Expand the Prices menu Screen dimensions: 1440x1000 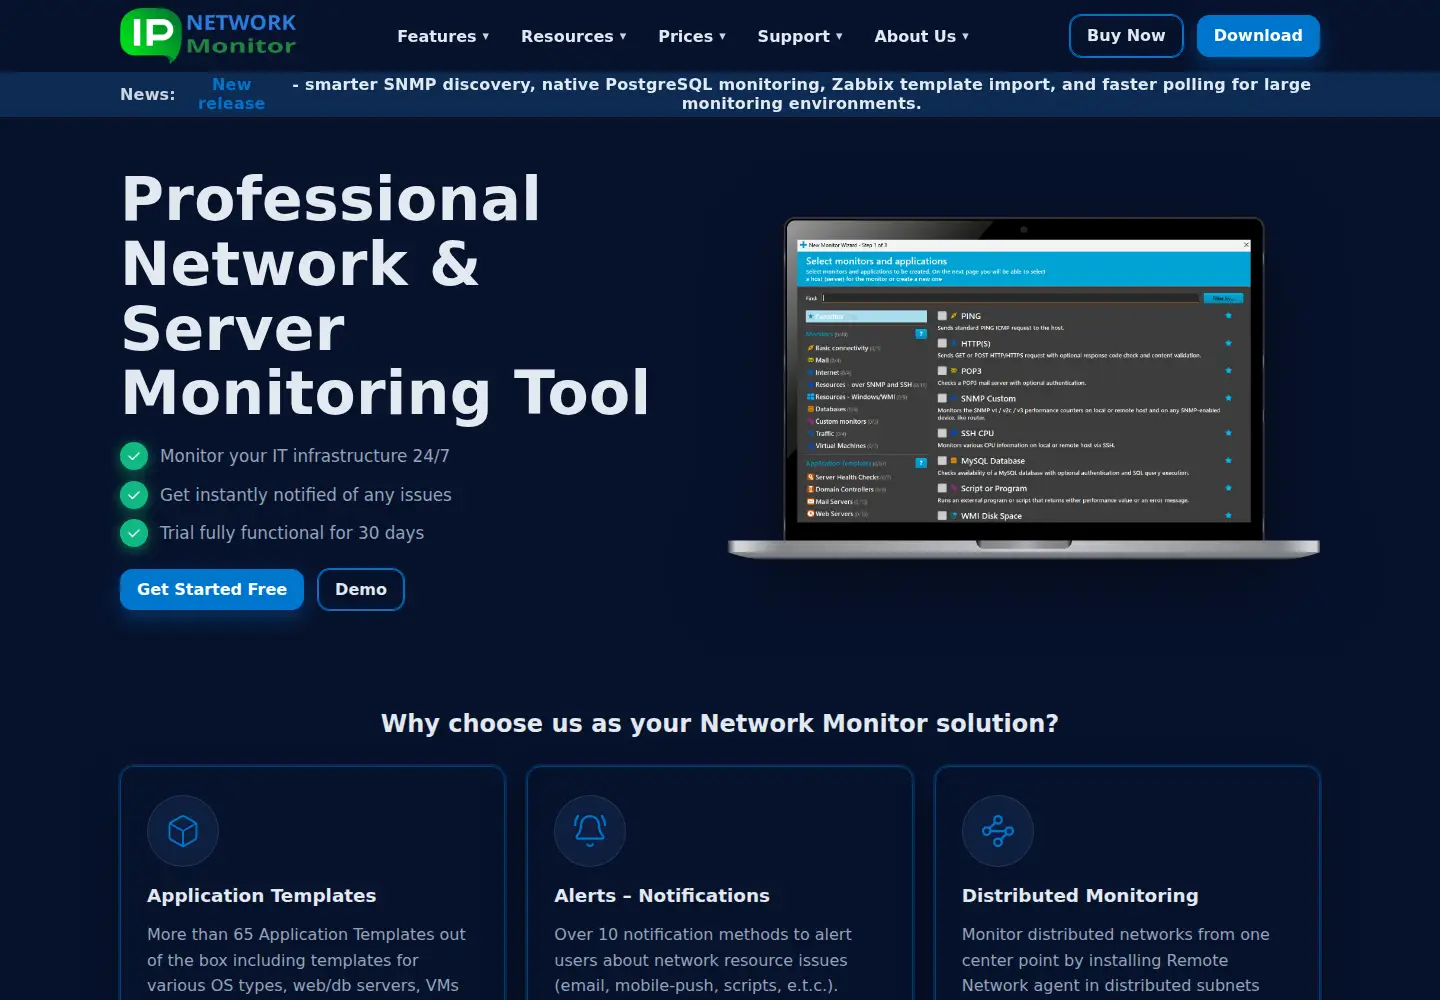coord(692,36)
